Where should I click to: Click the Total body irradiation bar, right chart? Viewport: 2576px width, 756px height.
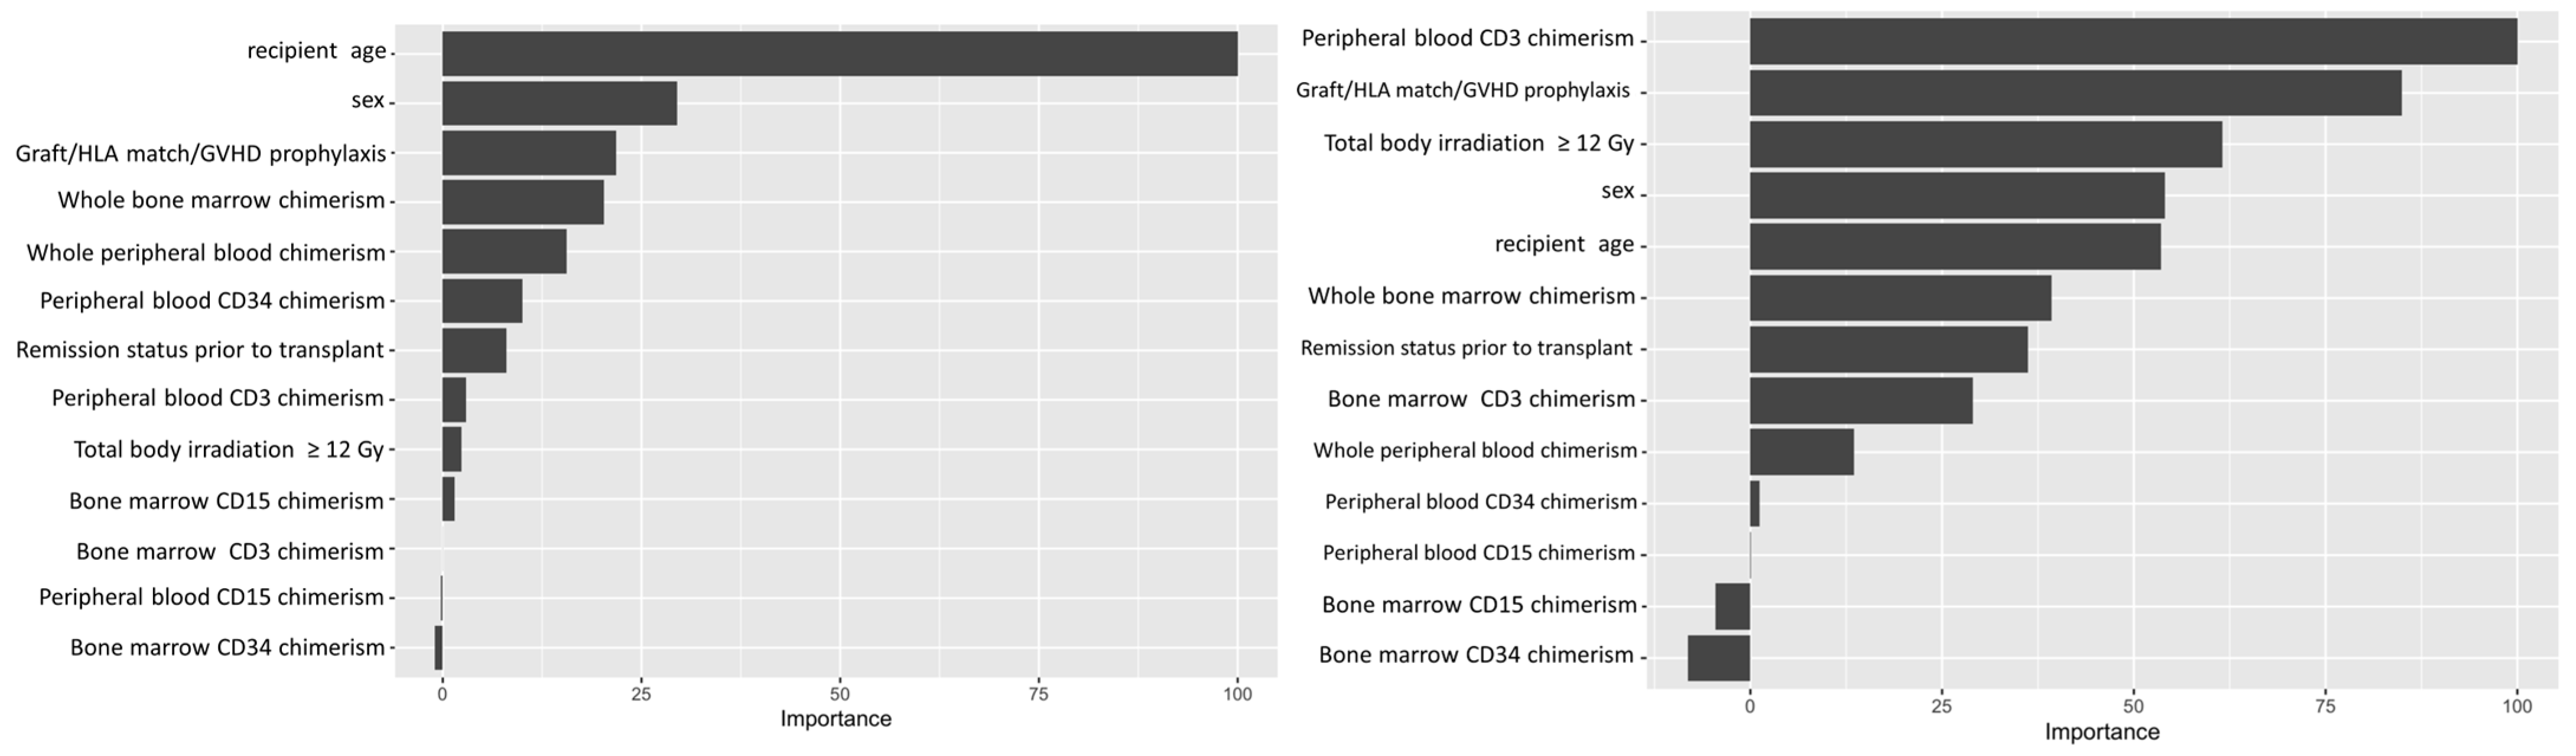tap(1985, 144)
